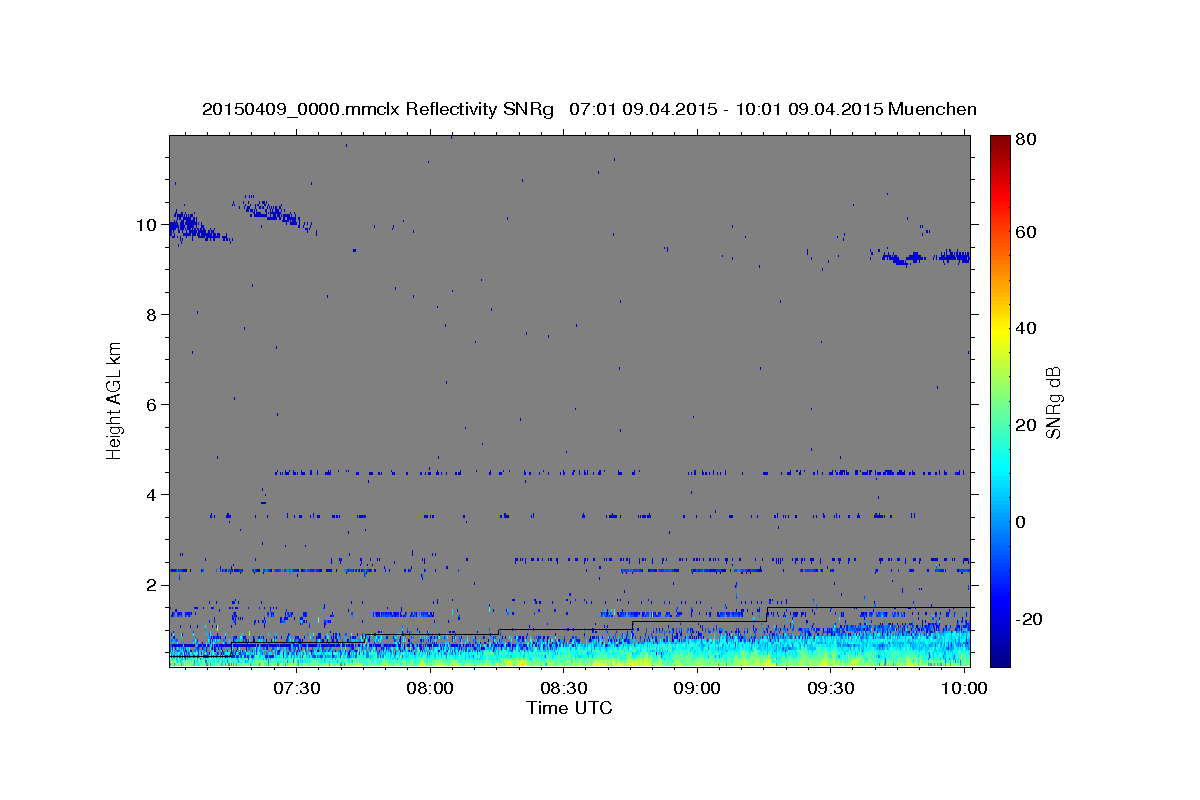Click the height tick label 4
This screenshot has width=1200, height=800.
coord(153,494)
